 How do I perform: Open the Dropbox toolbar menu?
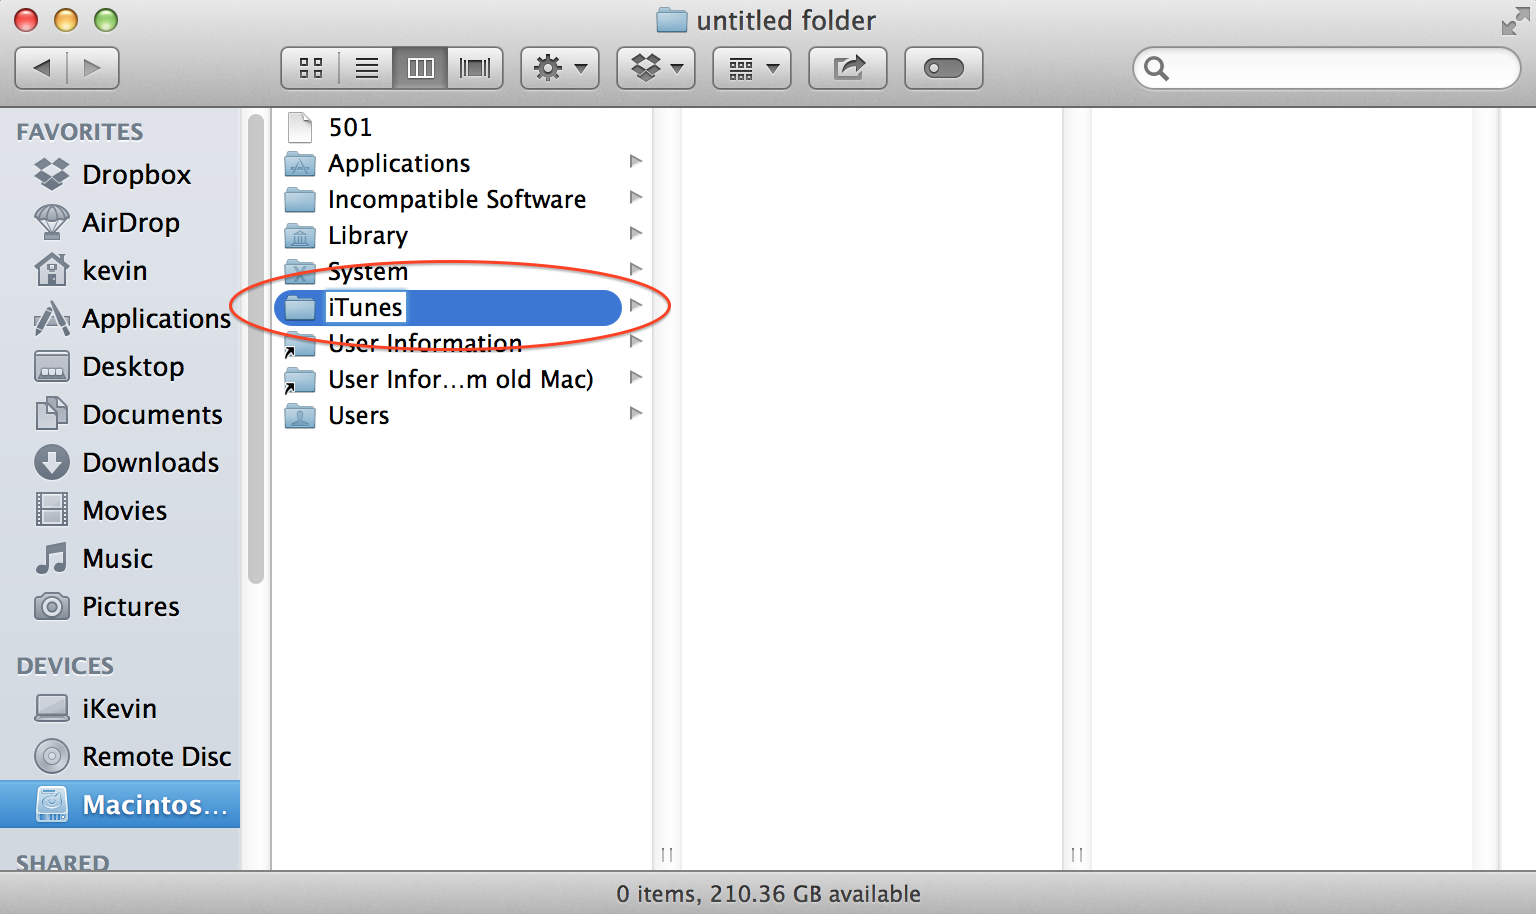click(656, 68)
